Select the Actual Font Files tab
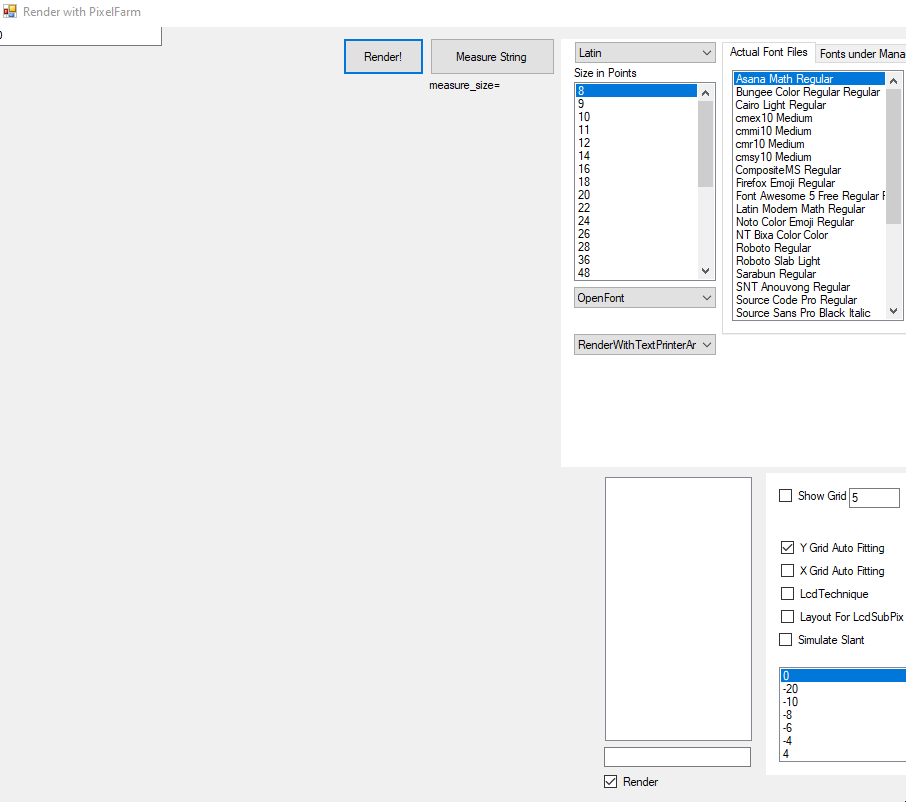This screenshot has height=802, width=906. point(770,55)
